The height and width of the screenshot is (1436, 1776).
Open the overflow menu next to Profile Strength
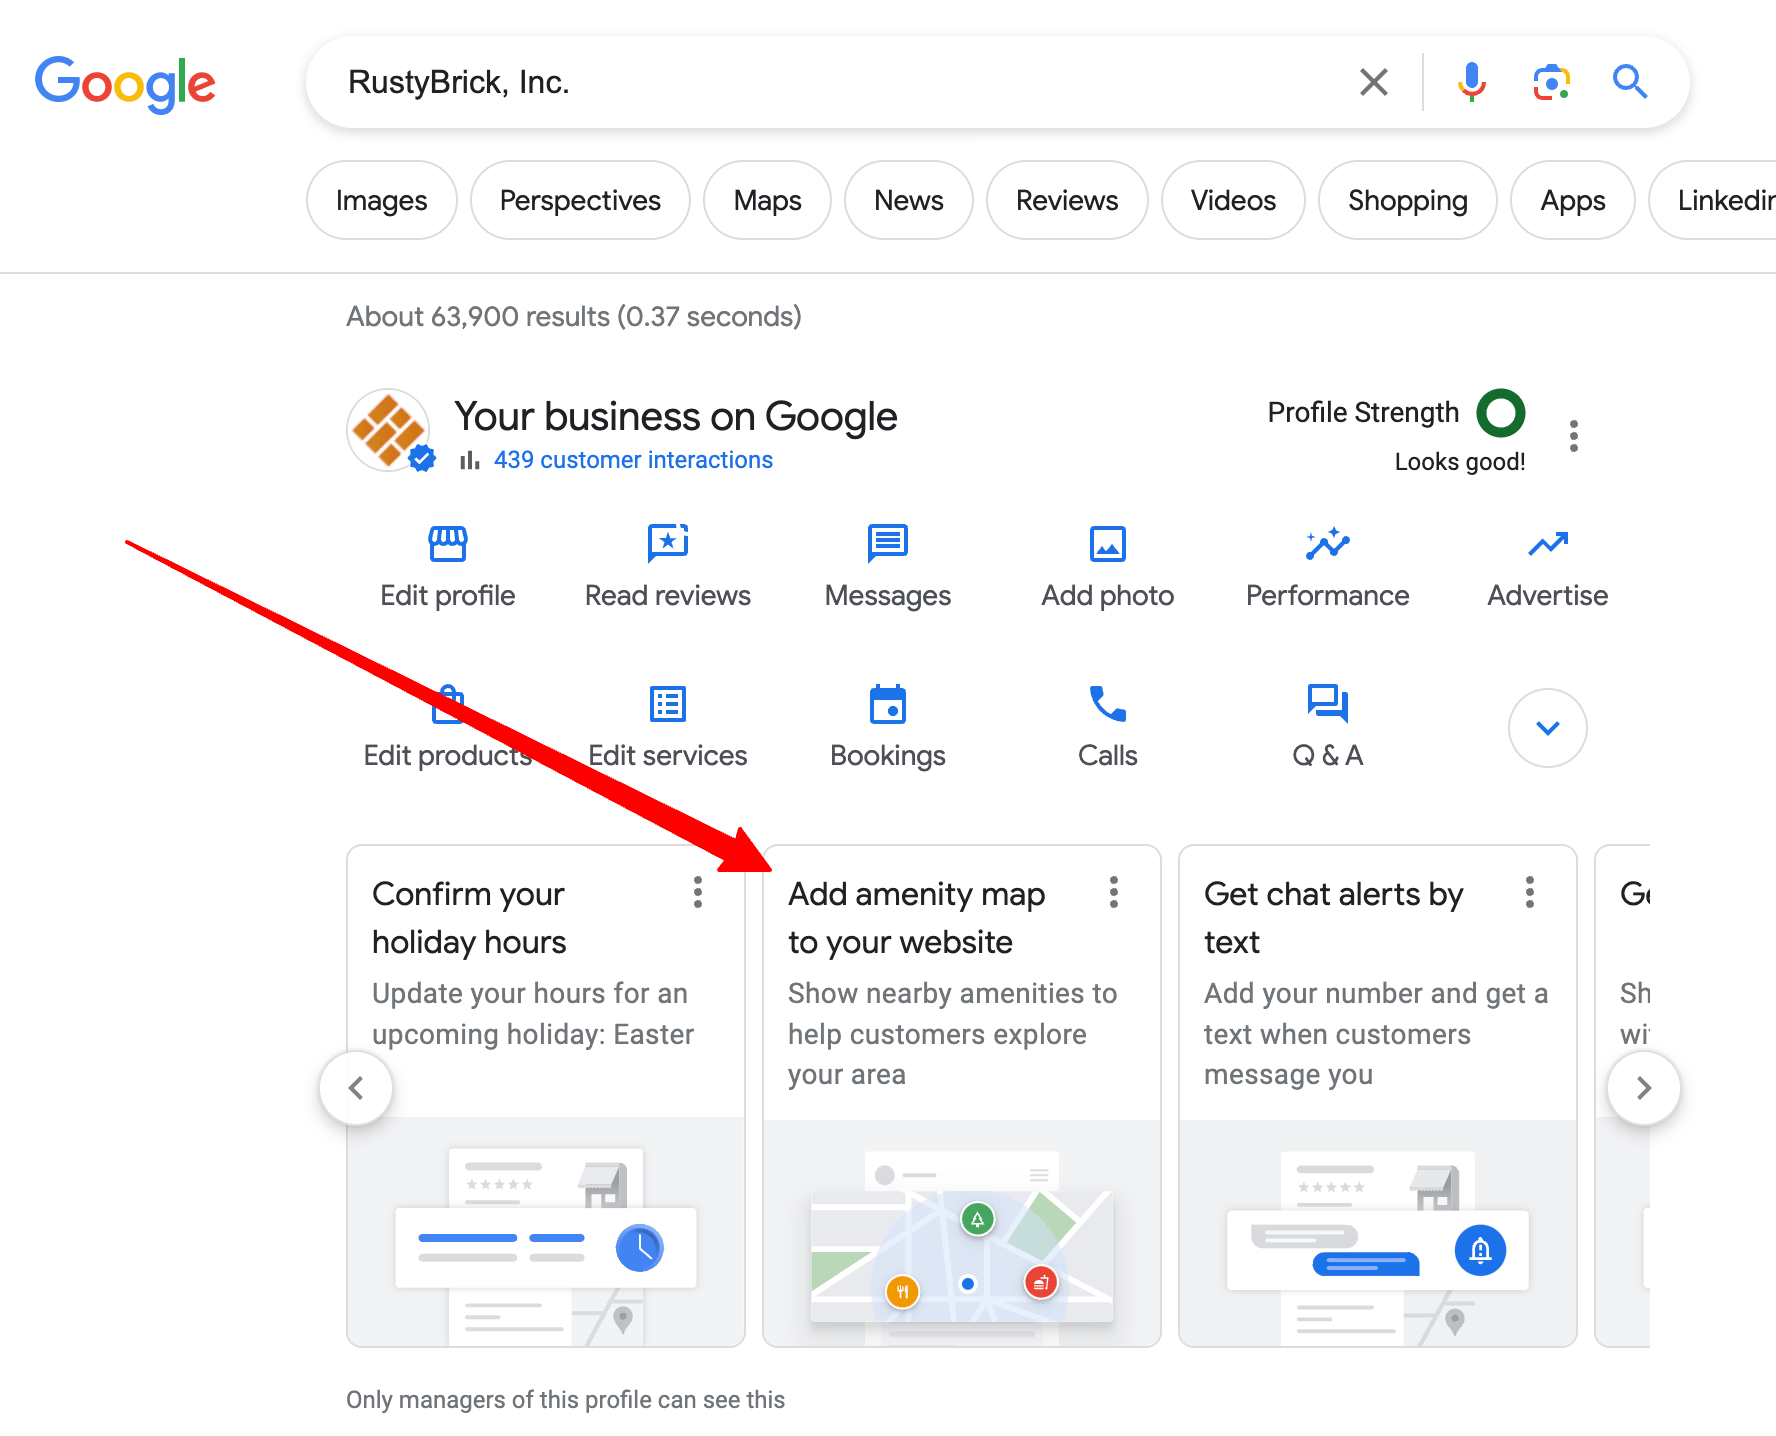(1573, 435)
